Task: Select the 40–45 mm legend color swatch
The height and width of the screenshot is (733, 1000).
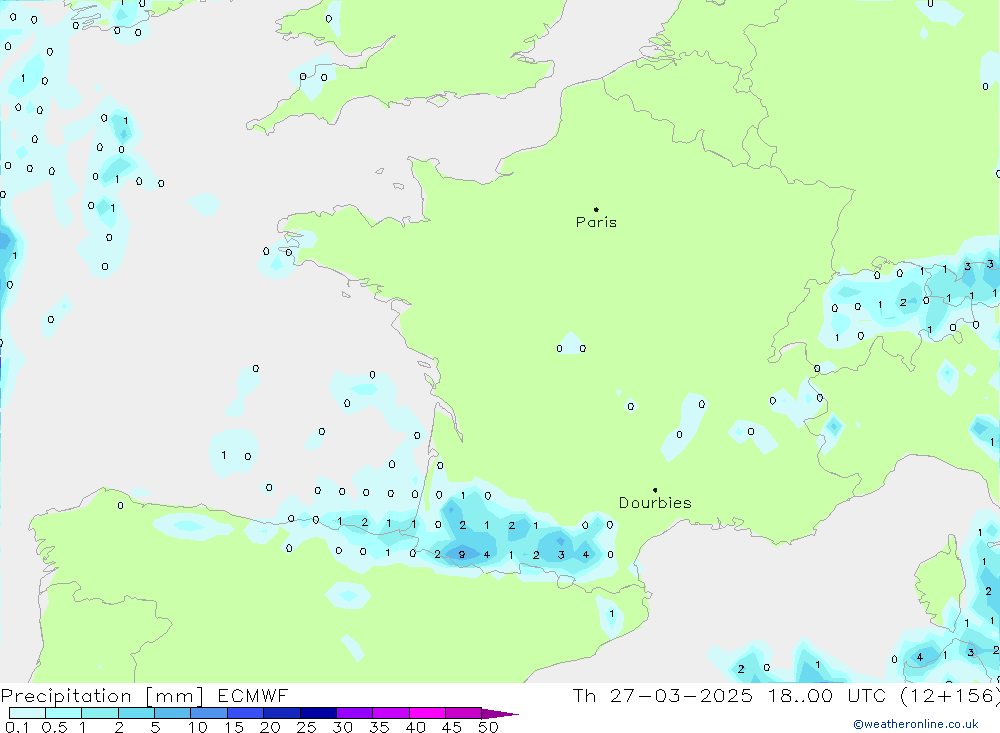Action: point(427,713)
